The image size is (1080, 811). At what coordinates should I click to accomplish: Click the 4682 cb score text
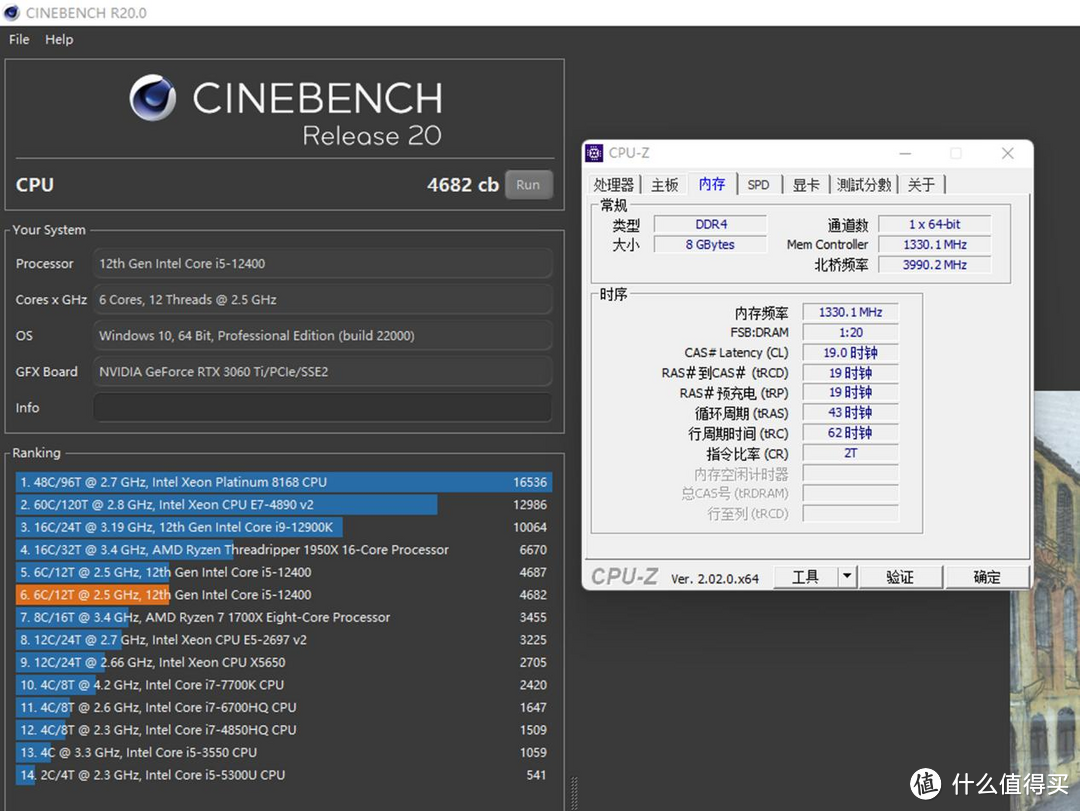click(x=462, y=185)
